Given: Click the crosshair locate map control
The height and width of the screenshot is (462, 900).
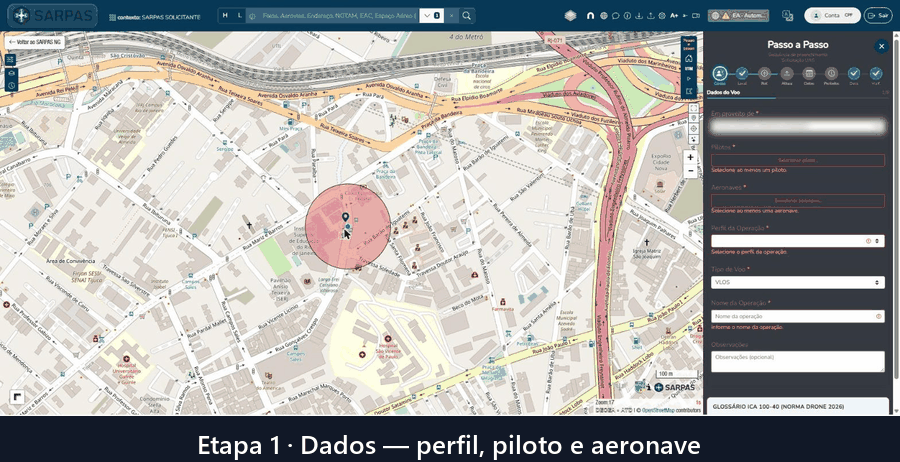Looking at the screenshot, I should pos(693,129).
